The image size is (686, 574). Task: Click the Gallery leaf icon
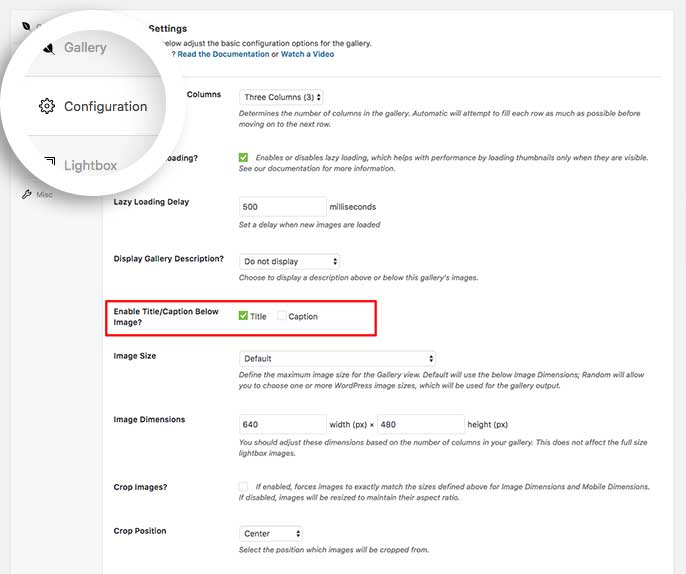(48, 46)
